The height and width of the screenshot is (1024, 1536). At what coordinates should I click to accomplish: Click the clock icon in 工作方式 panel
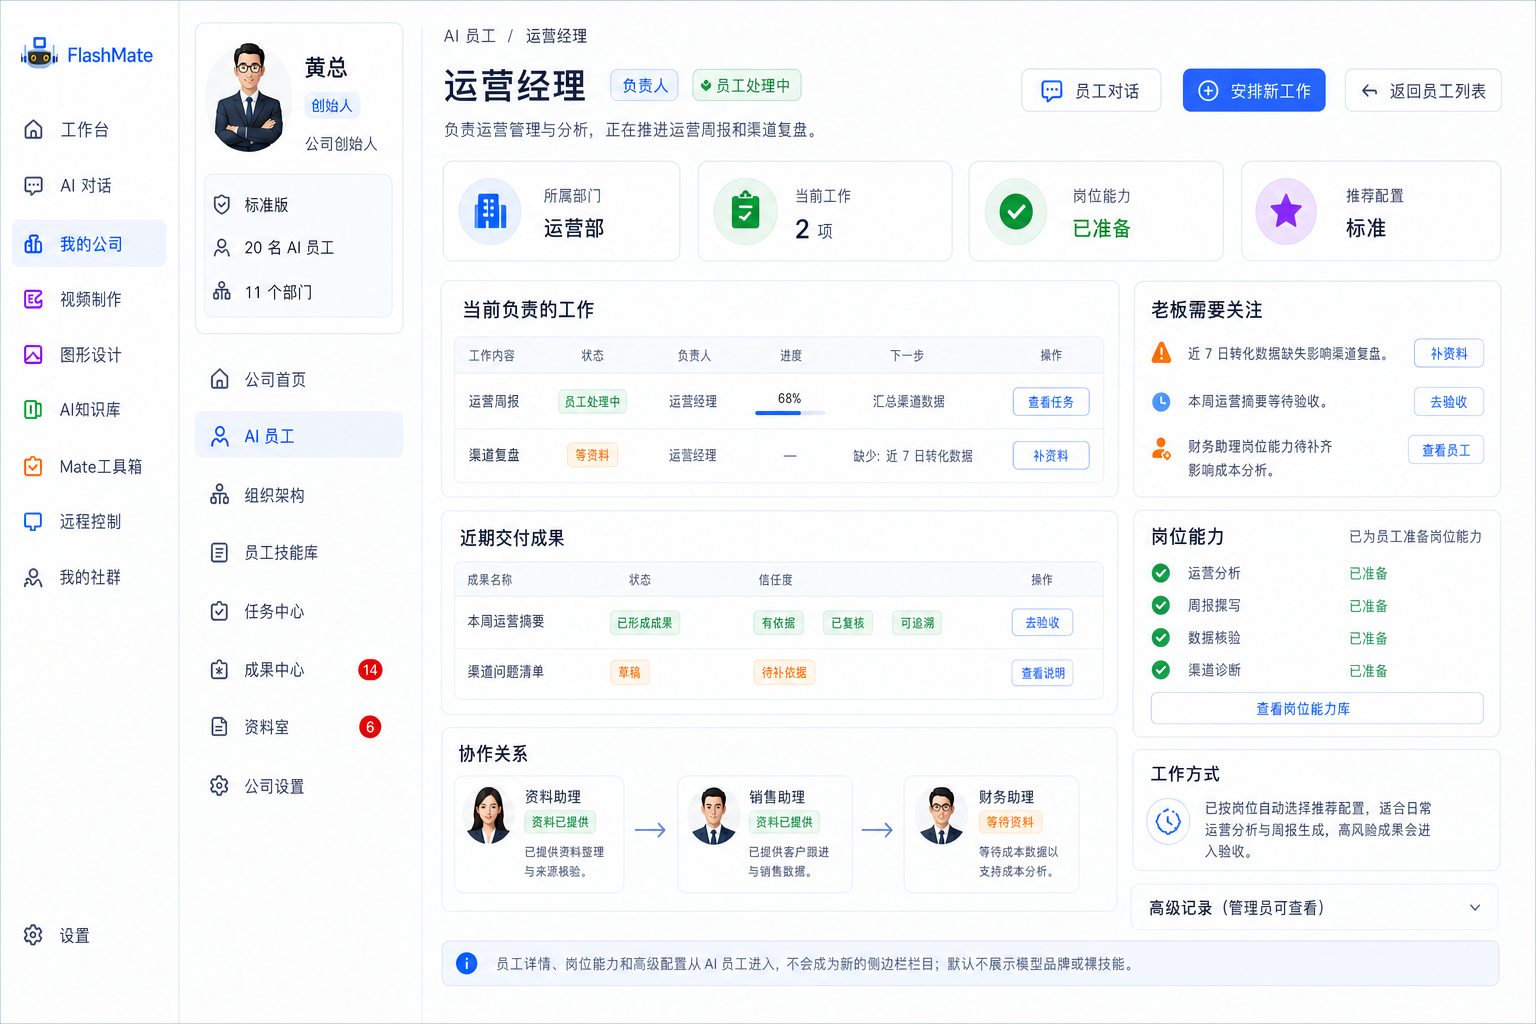pyautogui.click(x=1168, y=822)
